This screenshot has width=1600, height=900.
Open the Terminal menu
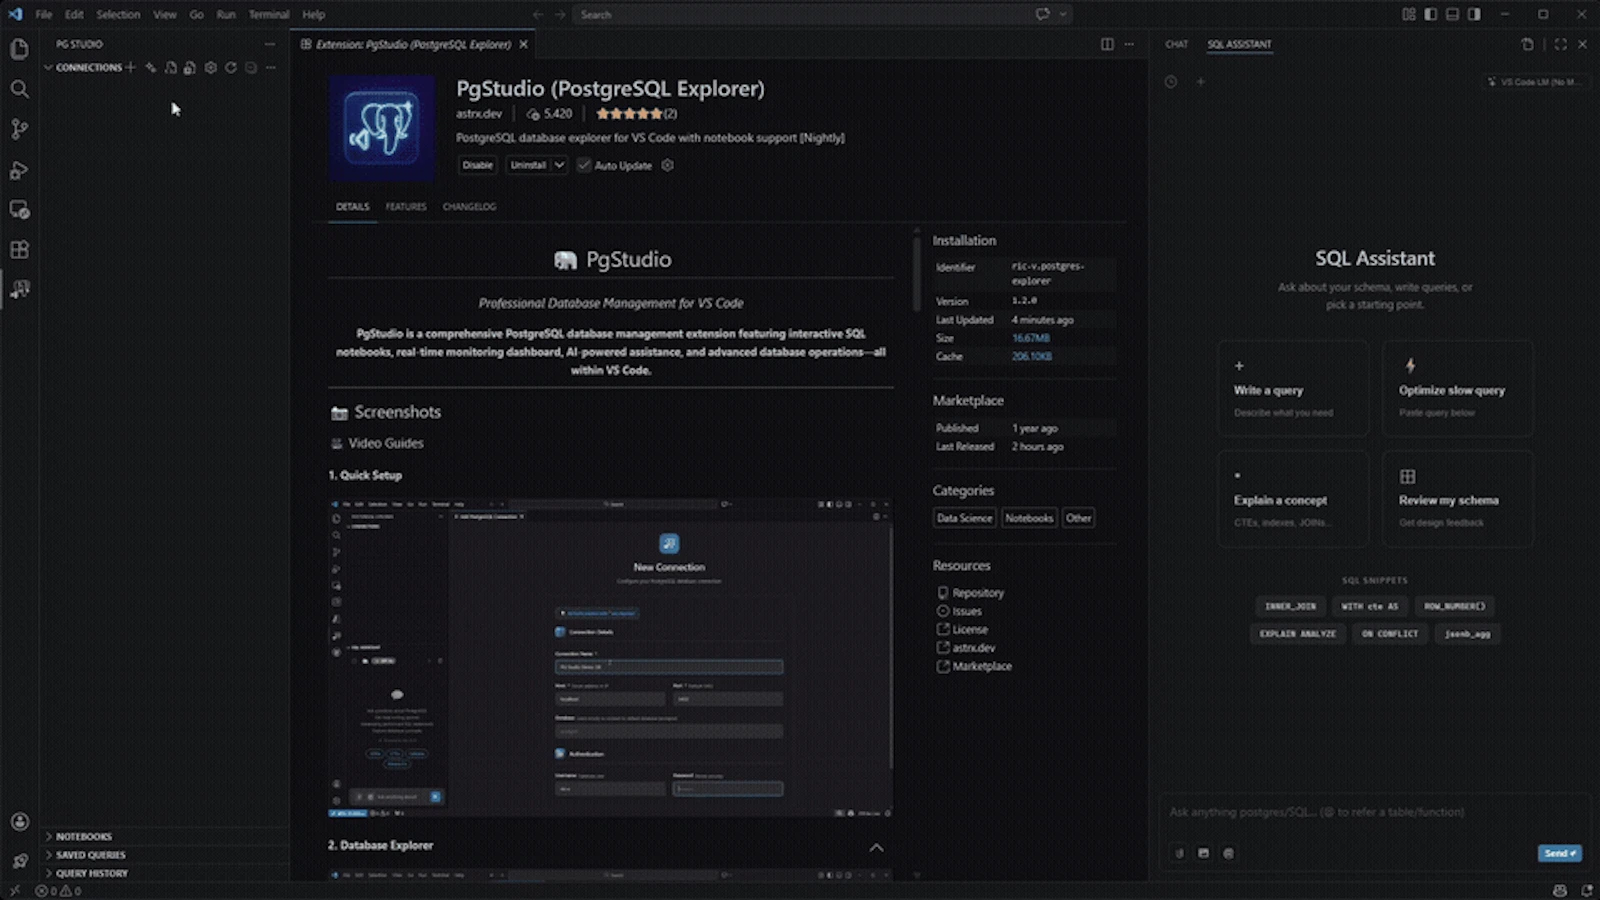268,14
